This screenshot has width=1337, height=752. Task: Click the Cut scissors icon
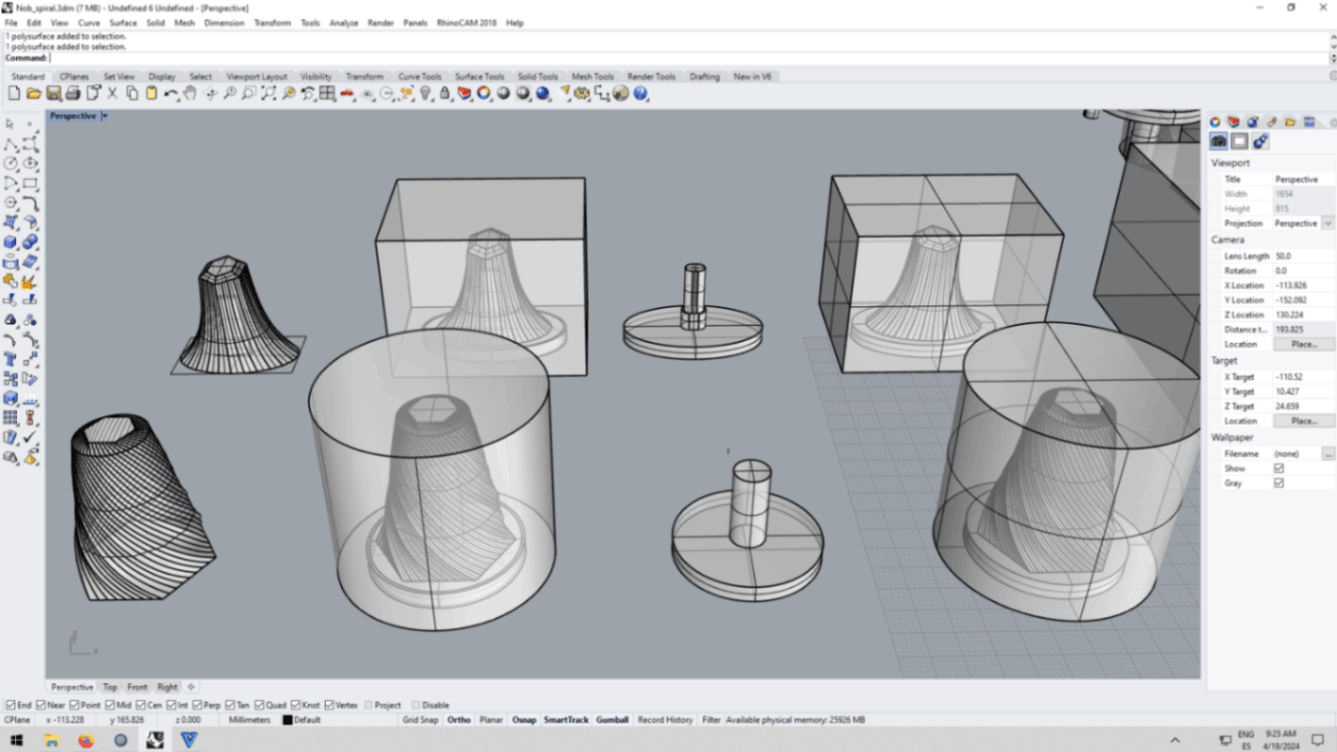112,93
